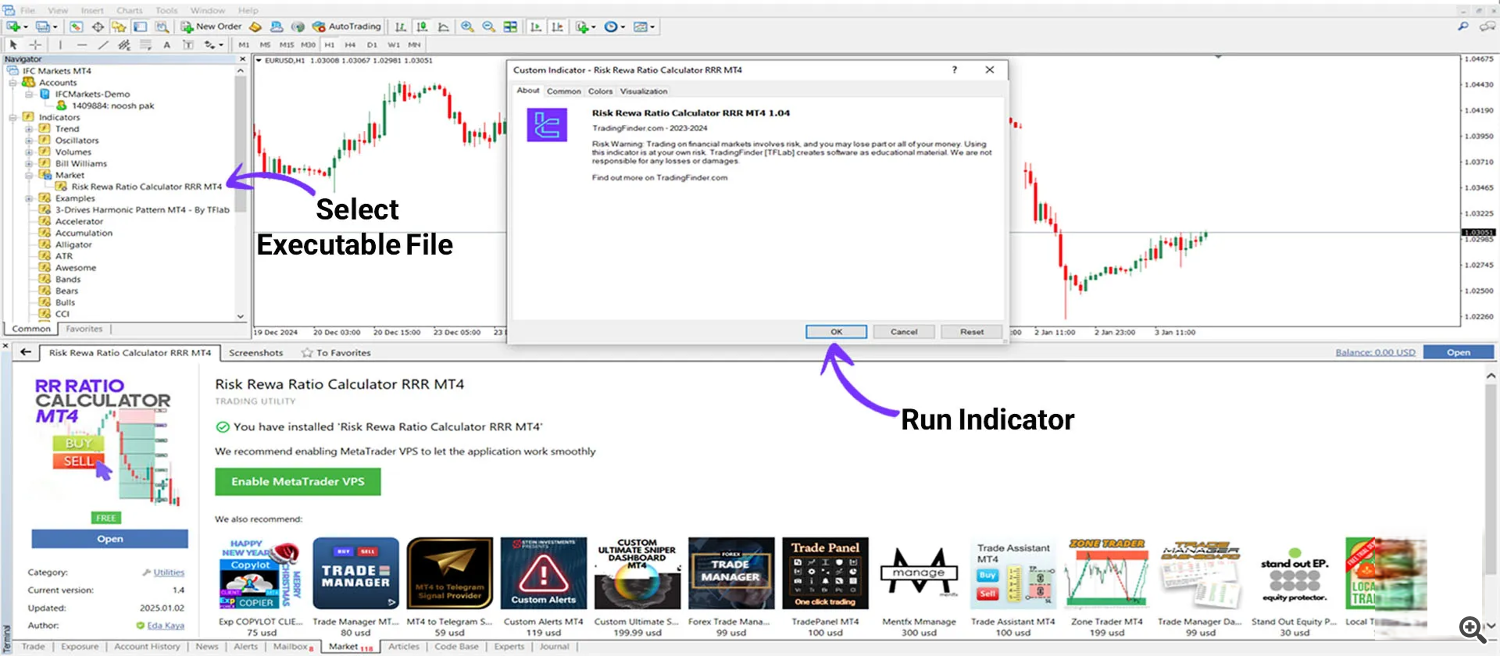Go back with the market arrow button

[25, 353]
